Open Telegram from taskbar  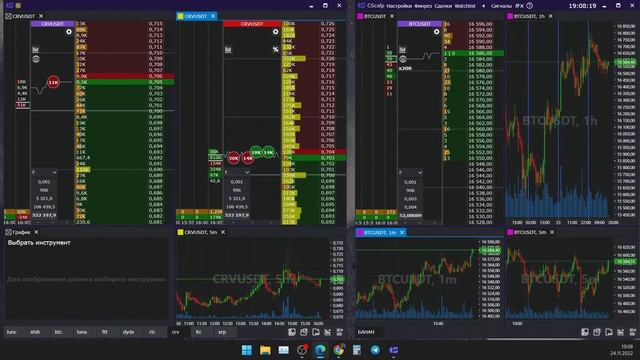tap(375, 350)
